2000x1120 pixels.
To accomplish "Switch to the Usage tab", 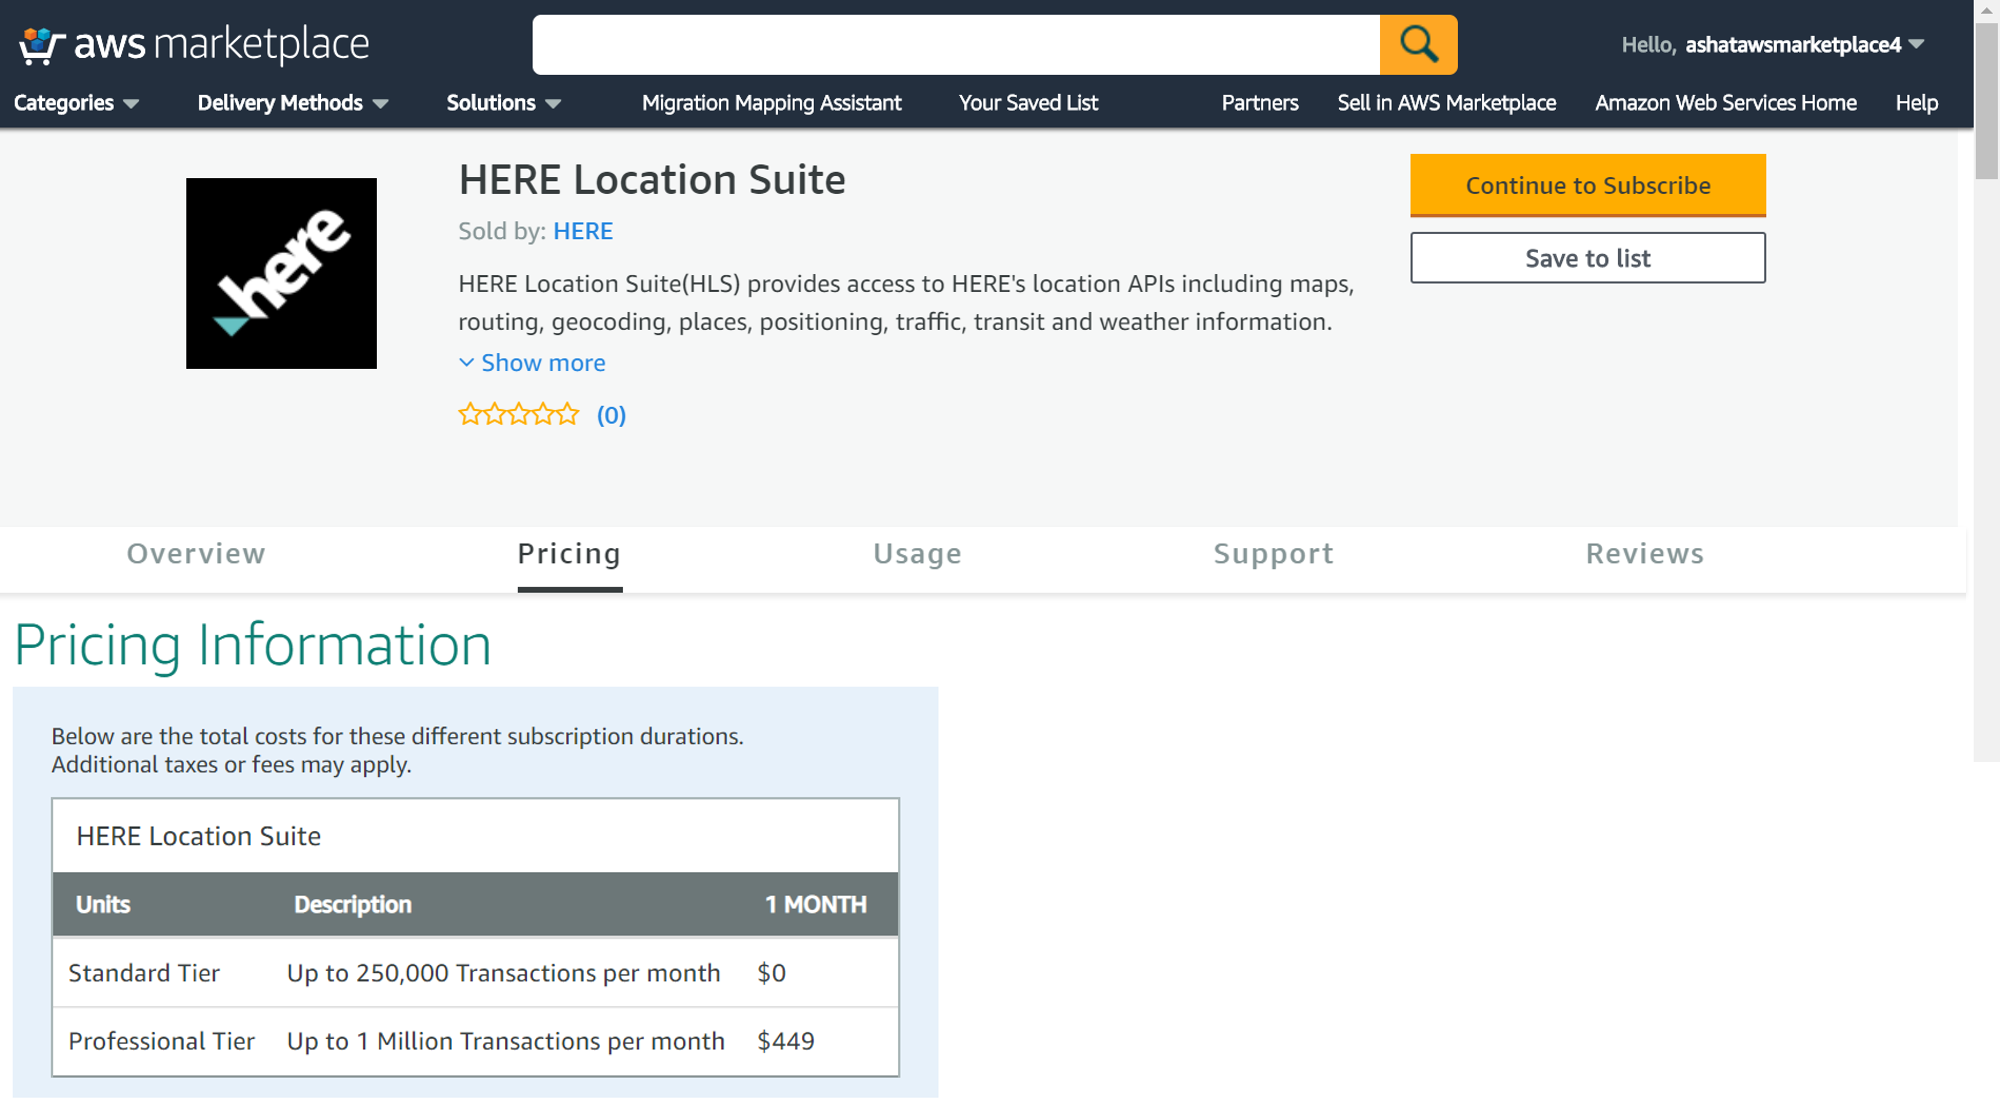I will click(x=917, y=554).
